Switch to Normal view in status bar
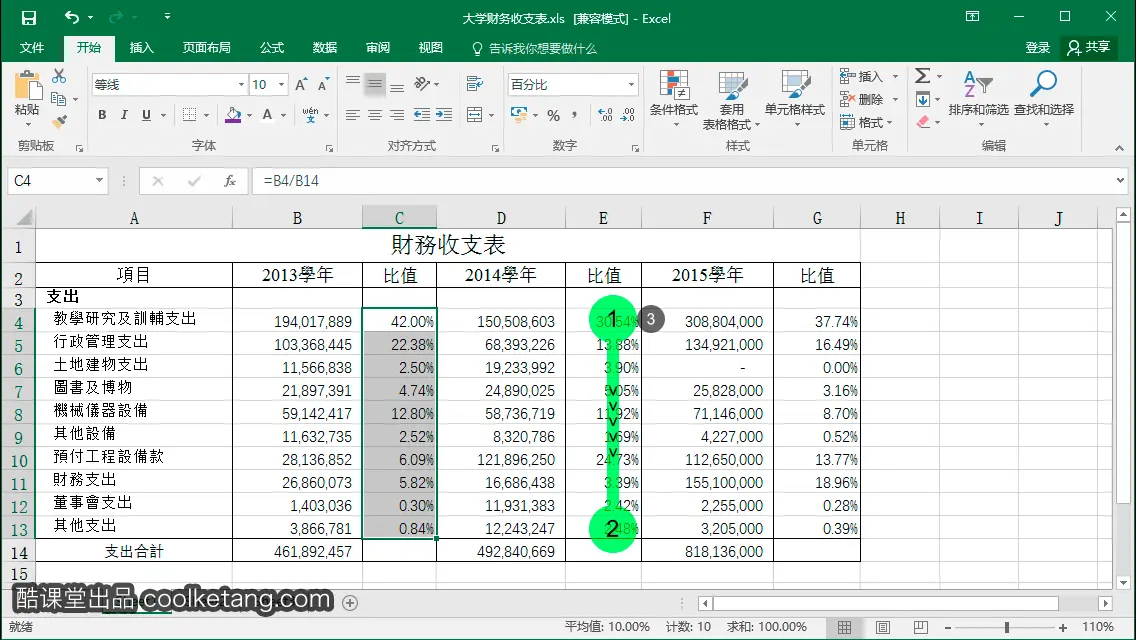 tap(845, 628)
